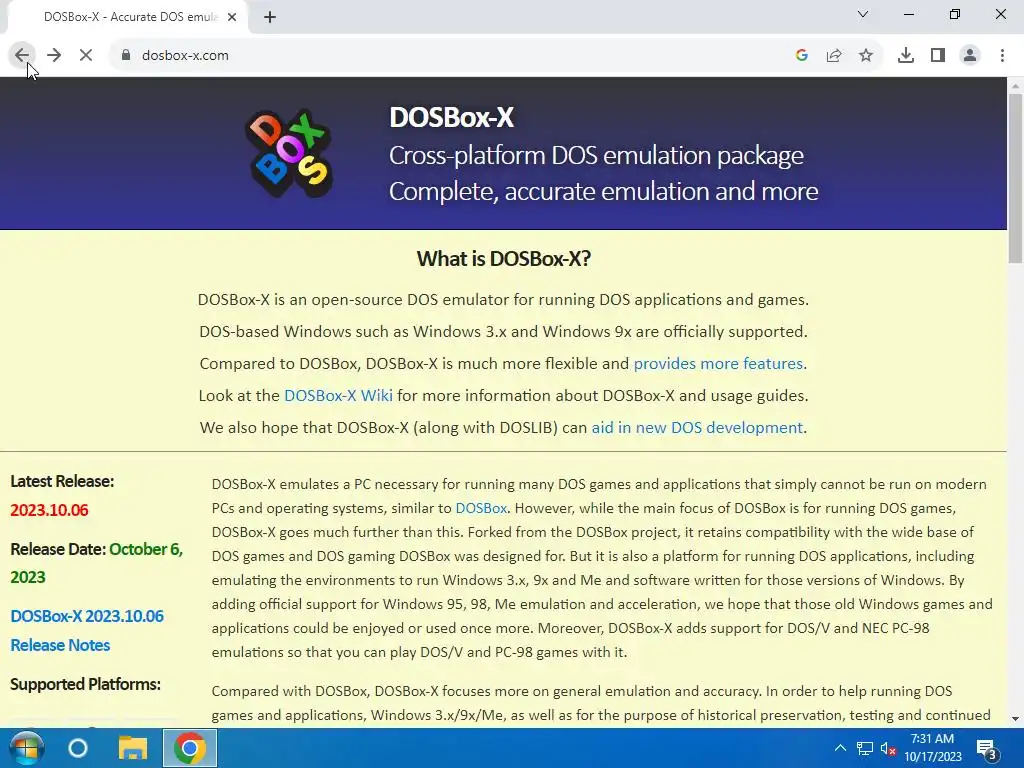Close the DOSBox-X tab
The width and height of the screenshot is (1024, 768).
click(x=232, y=17)
